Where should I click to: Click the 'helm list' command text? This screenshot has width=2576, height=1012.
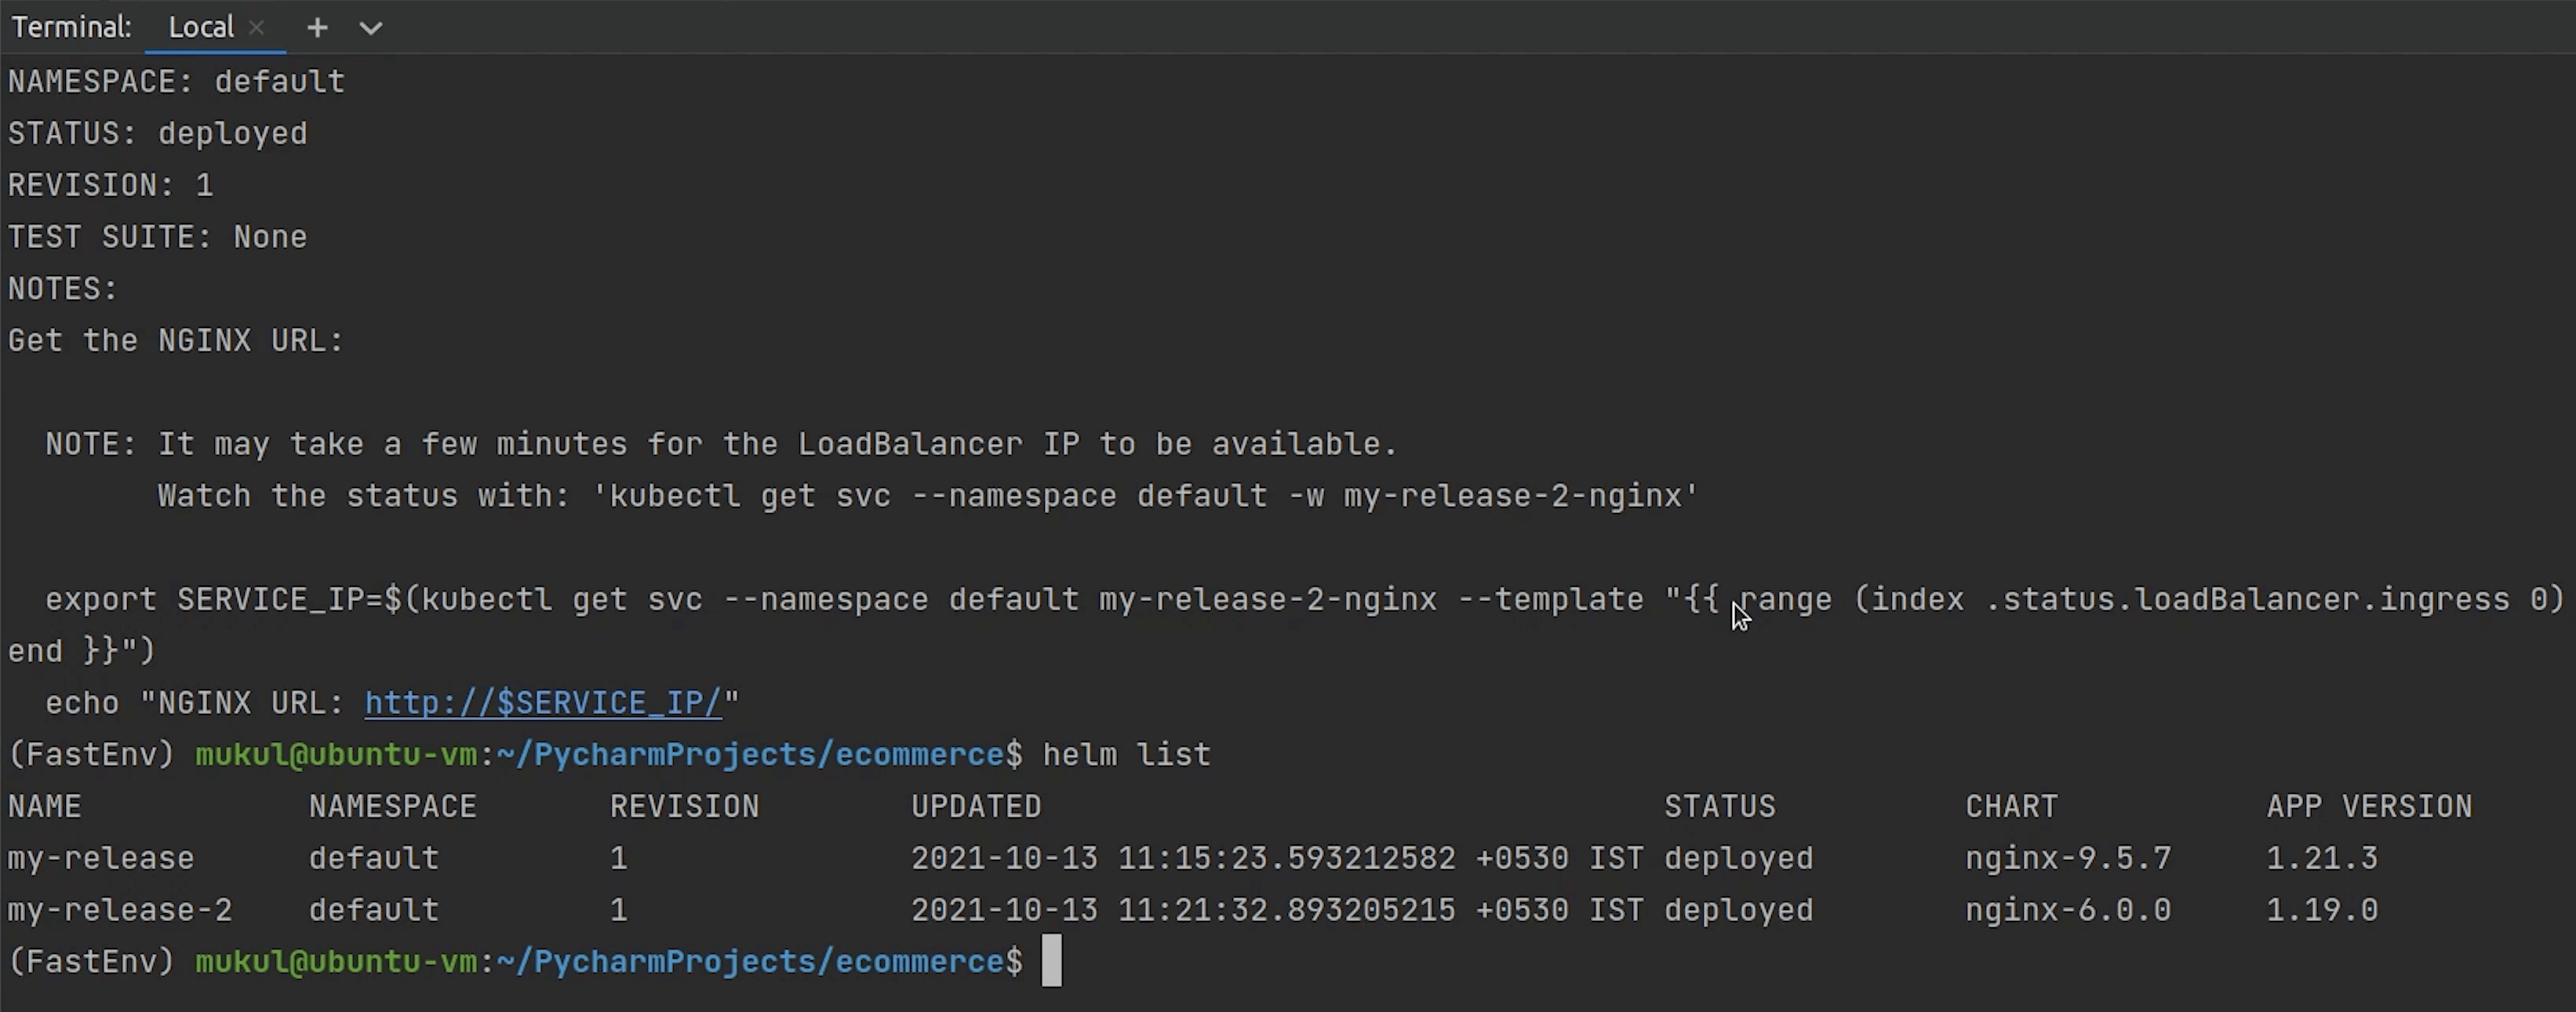point(1126,755)
